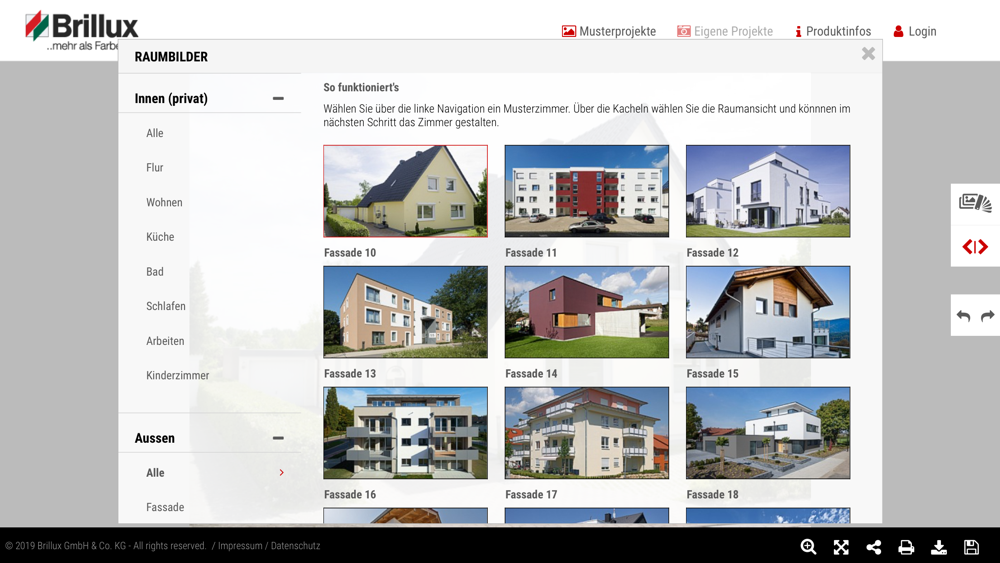Choose the Fassade 10 yellow house thumbnail
The height and width of the screenshot is (563, 1000).
point(406,191)
